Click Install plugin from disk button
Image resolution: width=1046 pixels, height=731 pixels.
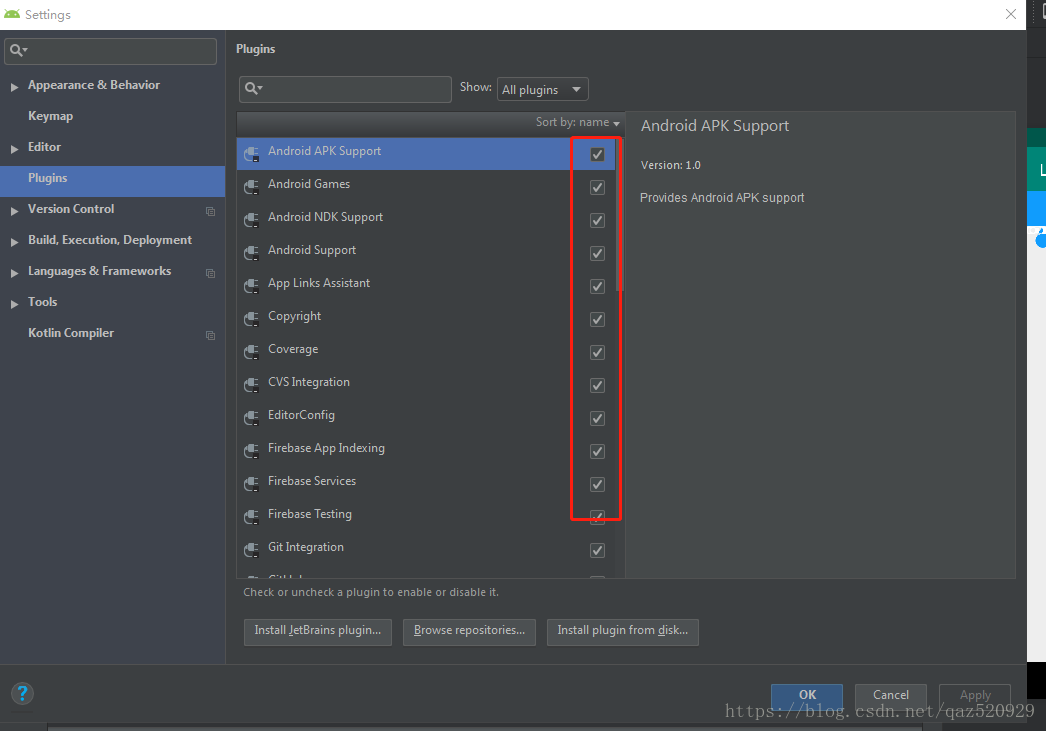coord(622,632)
